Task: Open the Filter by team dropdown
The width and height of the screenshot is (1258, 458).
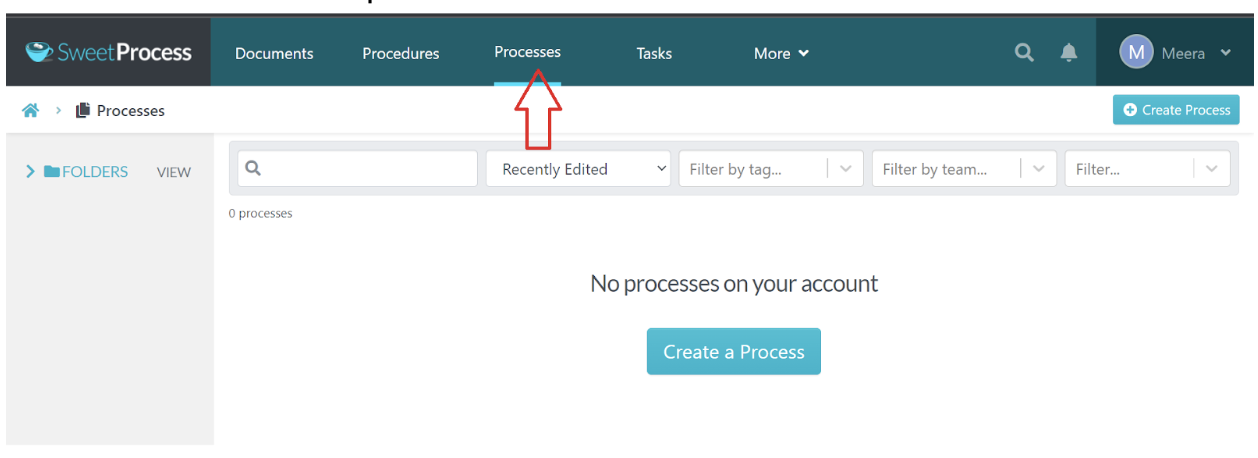Action: [x=962, y=170]
